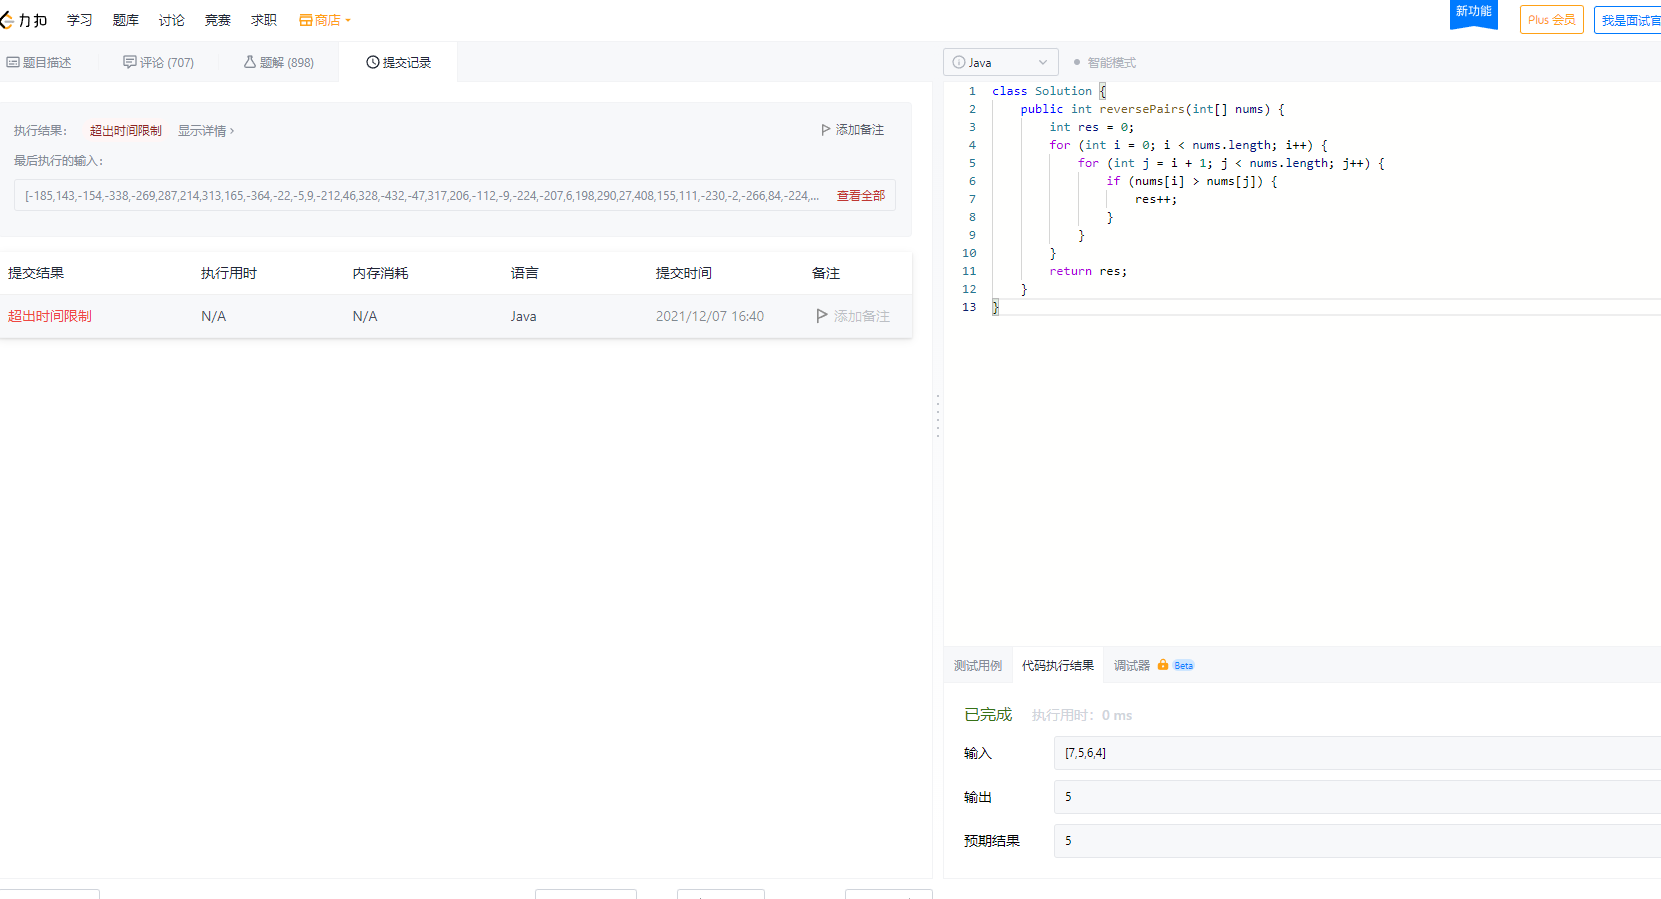This screenshot has width=1661, height=899.
Task: Open the 学习 menu
Action: click(x=80, y=20)
